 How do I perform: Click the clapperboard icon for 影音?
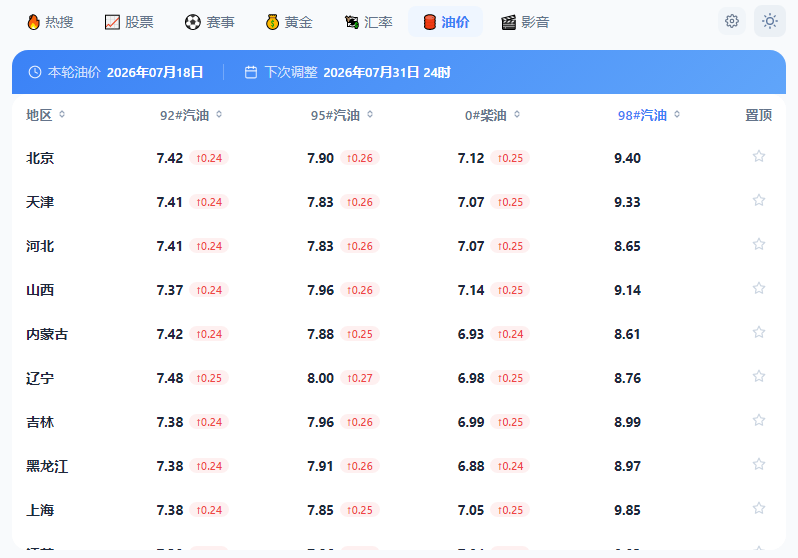click(508, 22)
